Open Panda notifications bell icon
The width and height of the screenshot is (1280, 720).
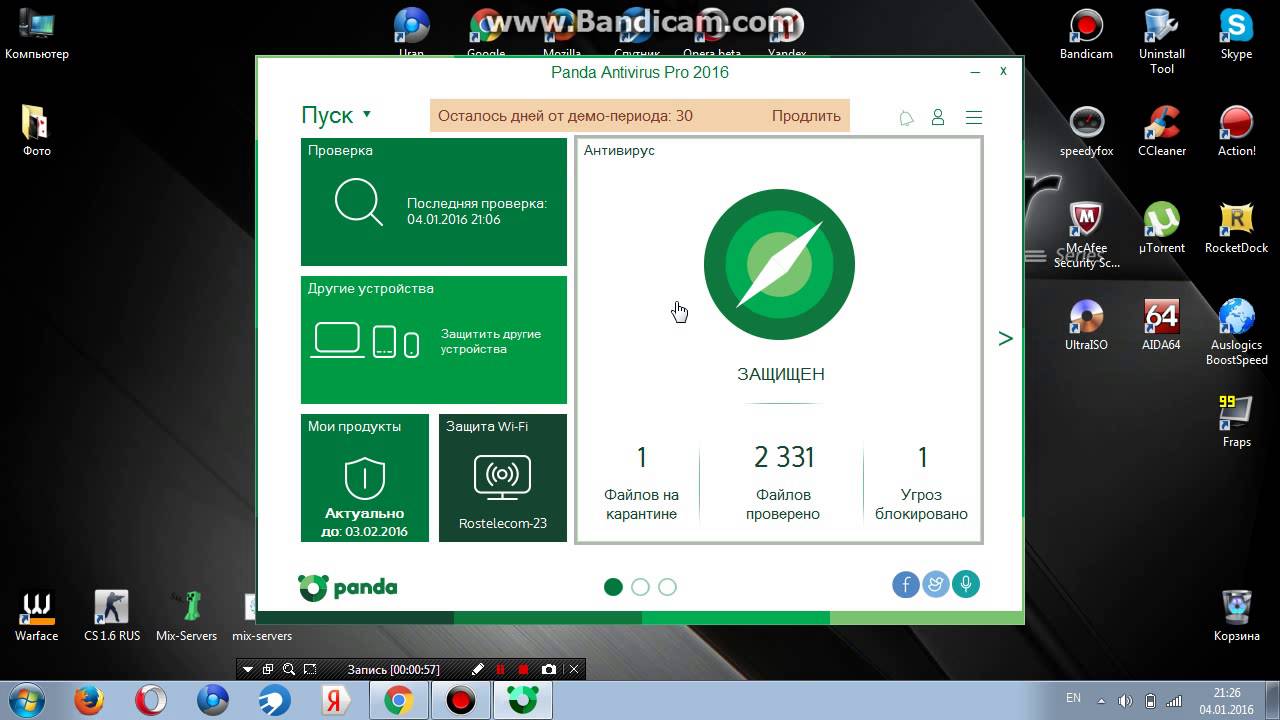click(906, 118)
